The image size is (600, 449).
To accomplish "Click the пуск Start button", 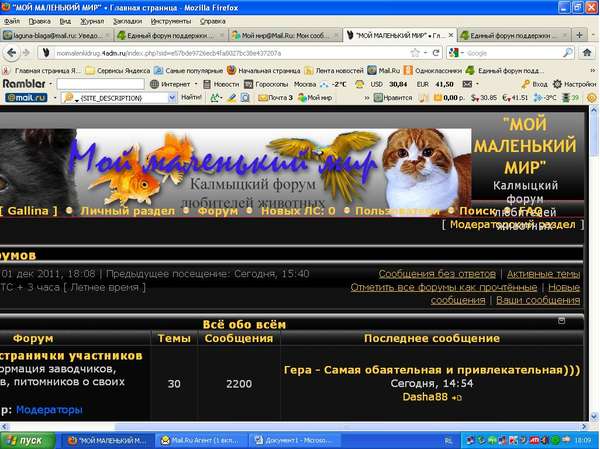I will (26, 440).
